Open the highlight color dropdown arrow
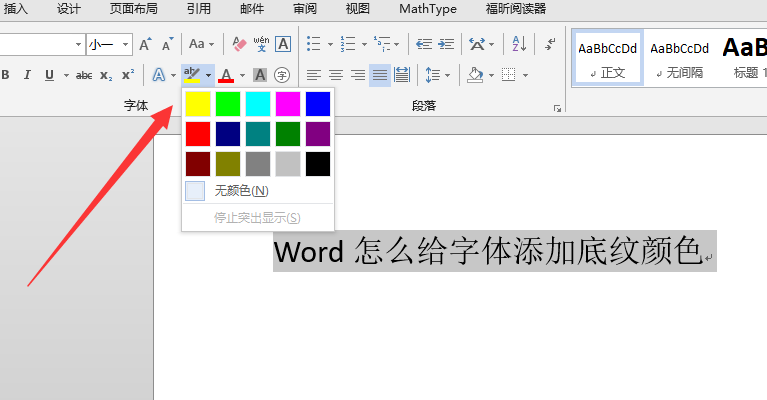The width and height of the screenshot is (767, 400). point(208,75)
